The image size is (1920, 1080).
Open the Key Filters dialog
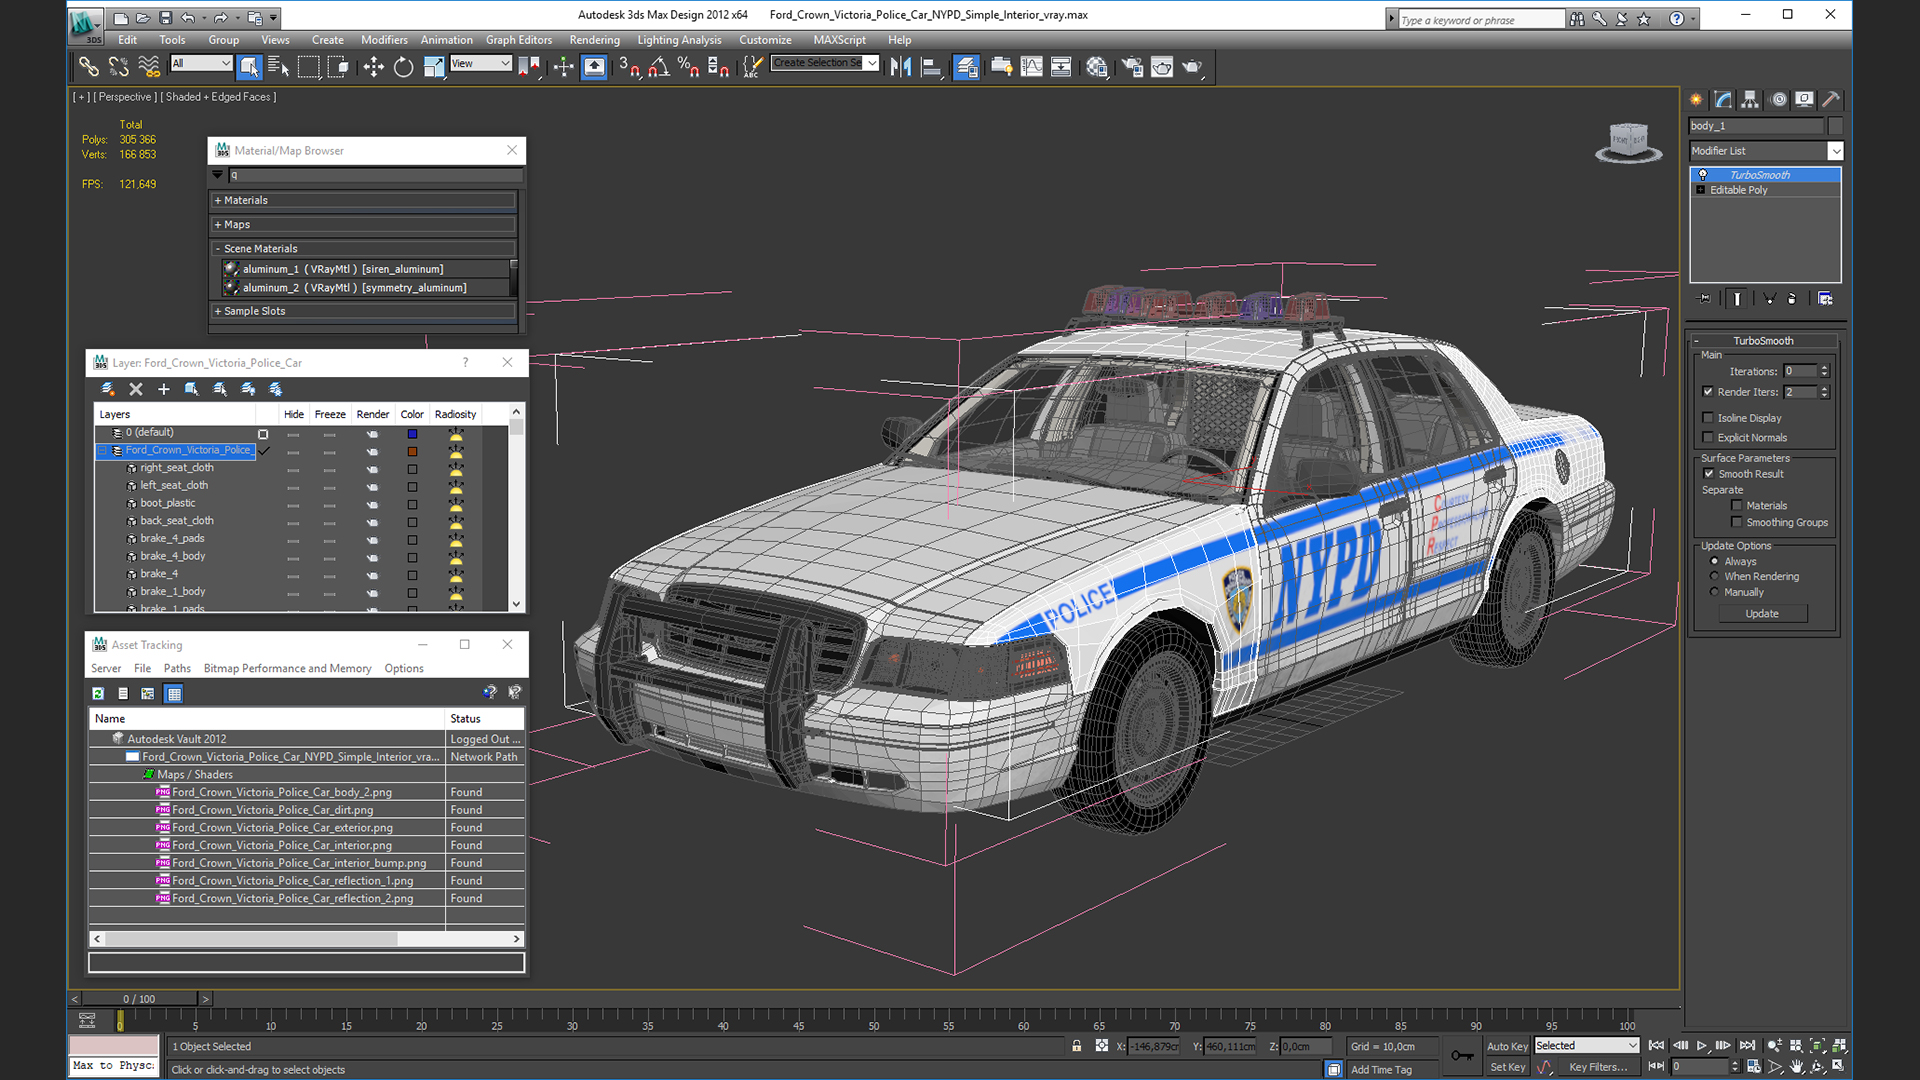point(1598,1067)
